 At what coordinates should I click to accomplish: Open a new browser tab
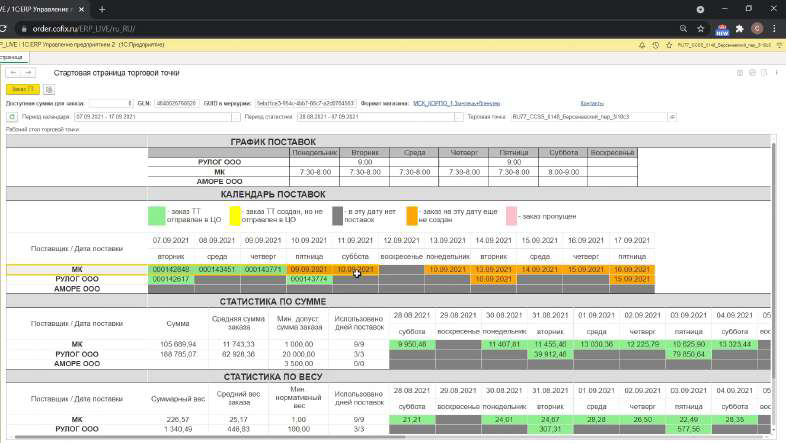coord(102,10)
